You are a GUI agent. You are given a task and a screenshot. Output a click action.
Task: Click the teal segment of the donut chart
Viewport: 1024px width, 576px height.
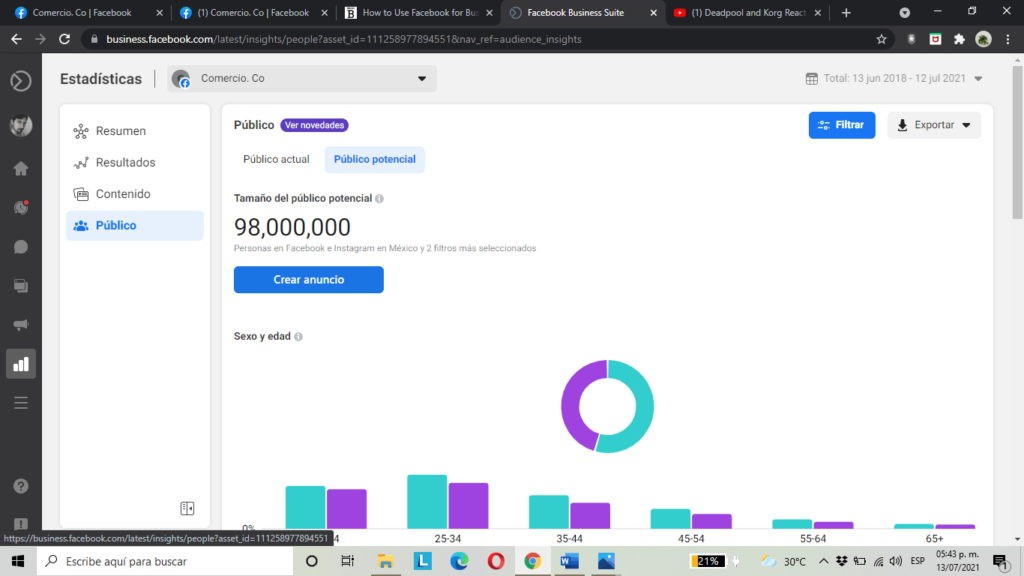(x=645, y=408)
